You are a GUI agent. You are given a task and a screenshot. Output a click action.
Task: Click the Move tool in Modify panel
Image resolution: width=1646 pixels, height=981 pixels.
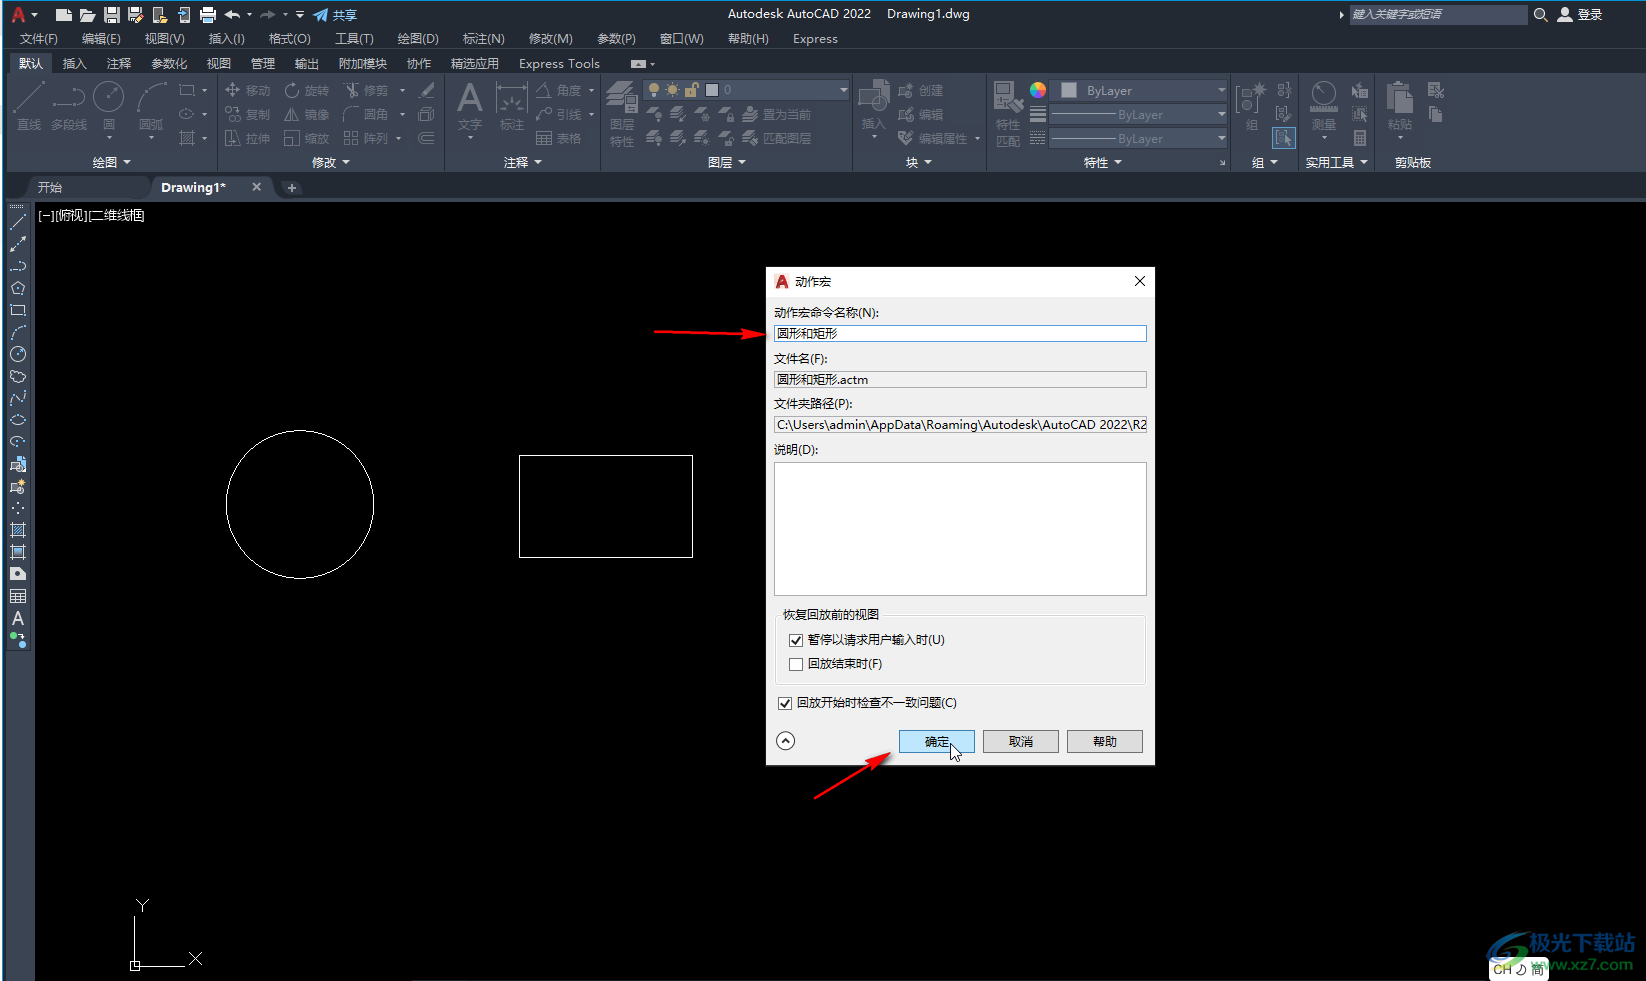(x=247, y=90)
